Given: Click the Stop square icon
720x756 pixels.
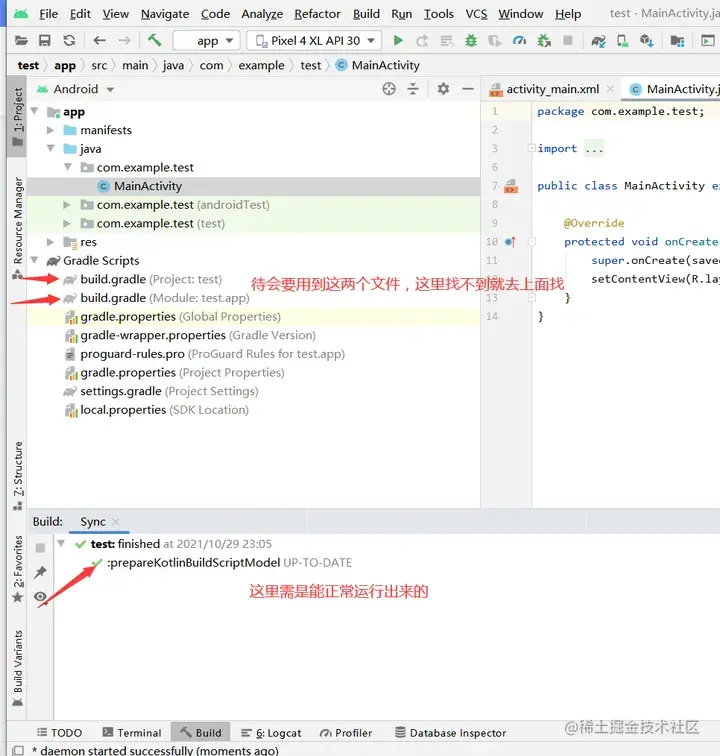Looking at the screenshot, I should click(568, 40).
